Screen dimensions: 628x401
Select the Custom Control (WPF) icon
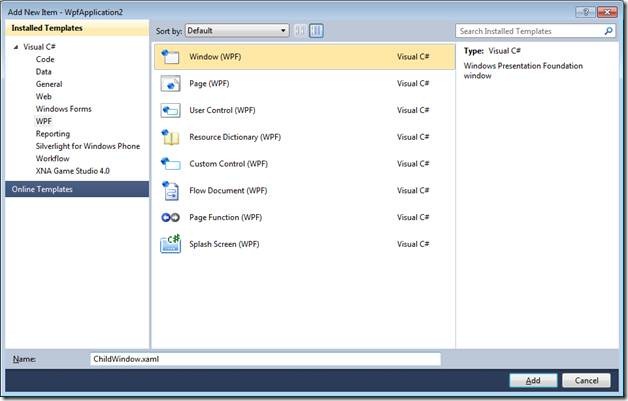coord(170,163)
